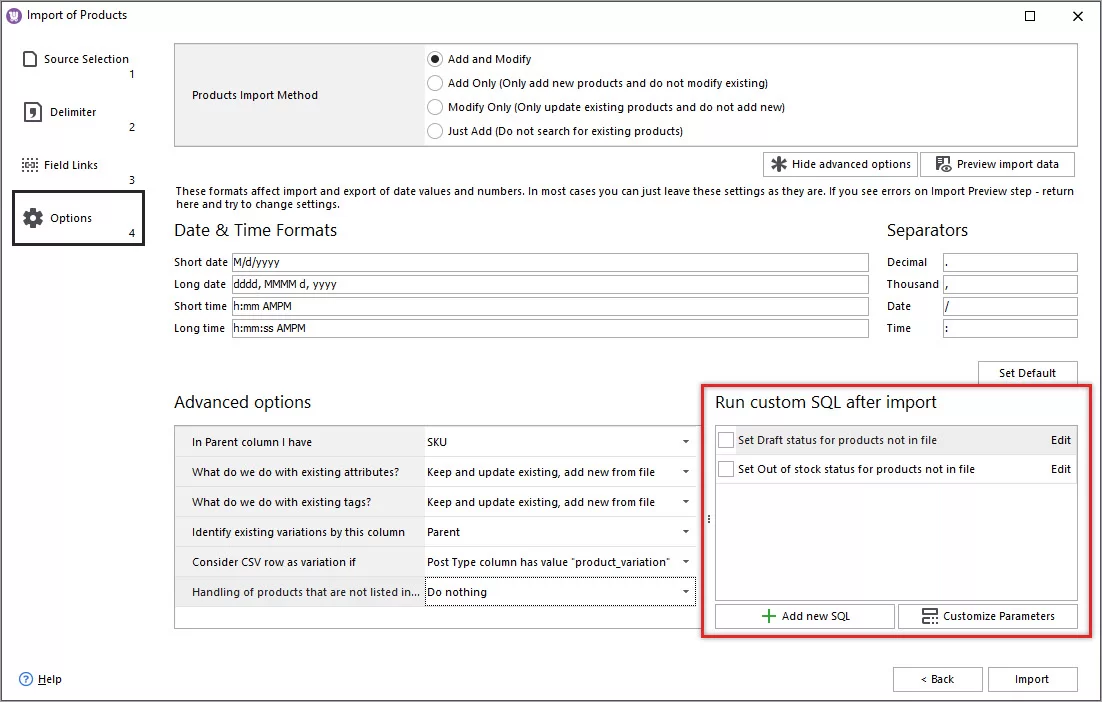Screen dimensions: 1102x702
Task: Check Set Out of stock status option
Action: [725, 469]
